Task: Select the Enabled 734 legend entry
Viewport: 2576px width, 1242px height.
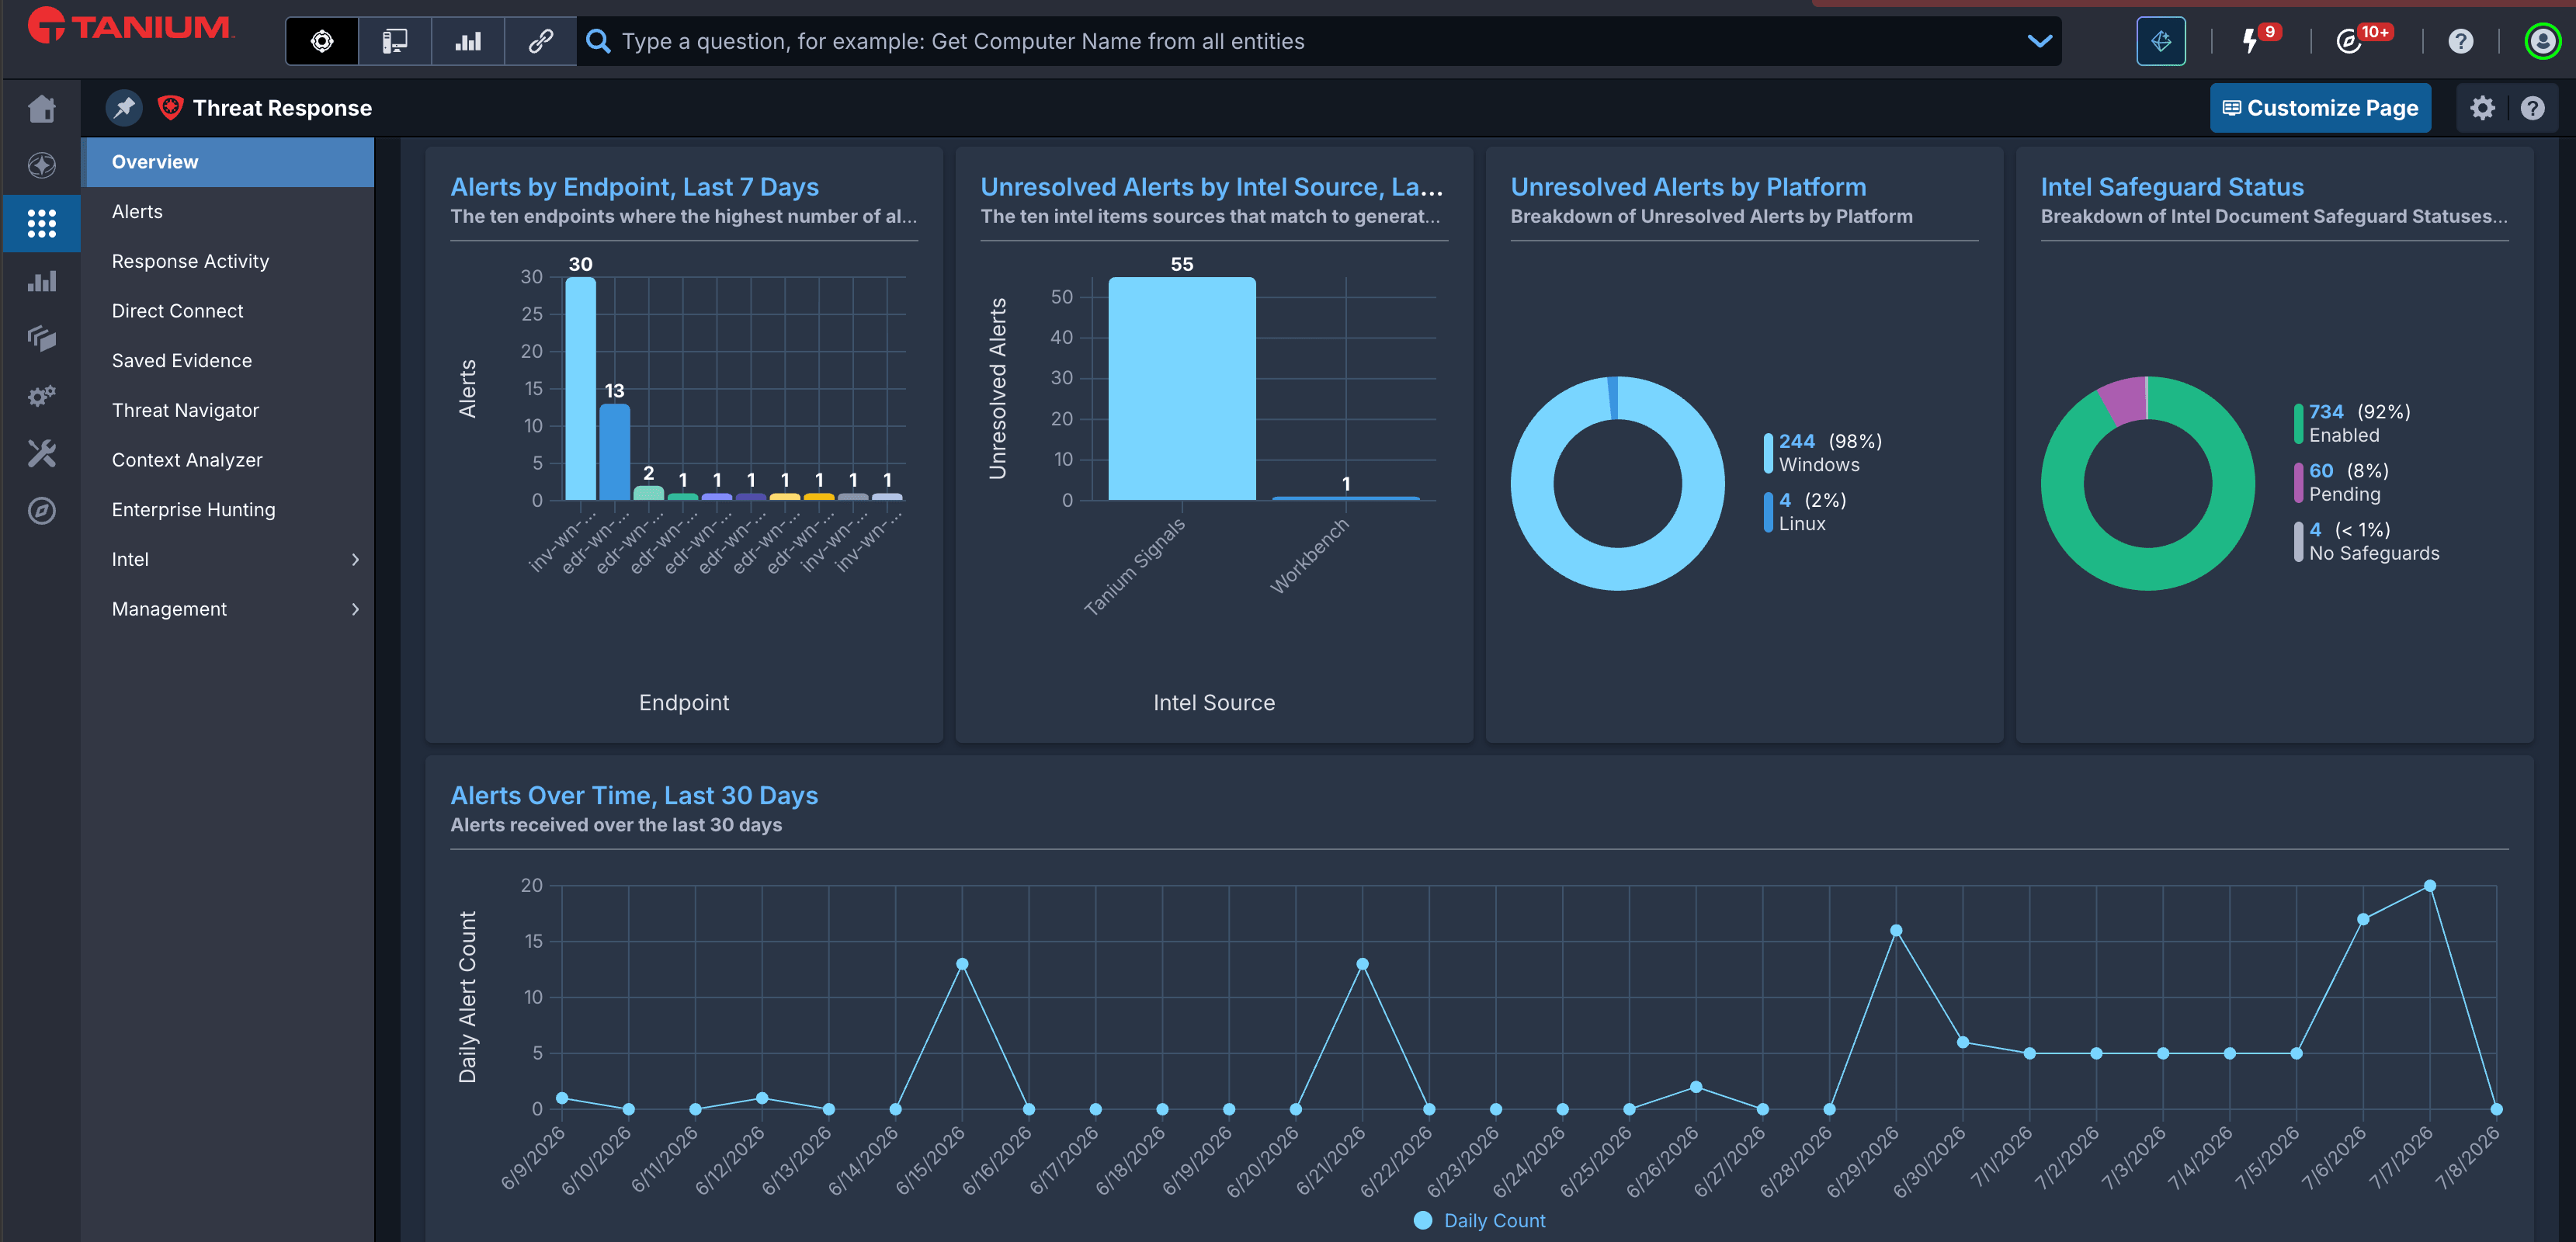Action: (x=2351, y=423)
